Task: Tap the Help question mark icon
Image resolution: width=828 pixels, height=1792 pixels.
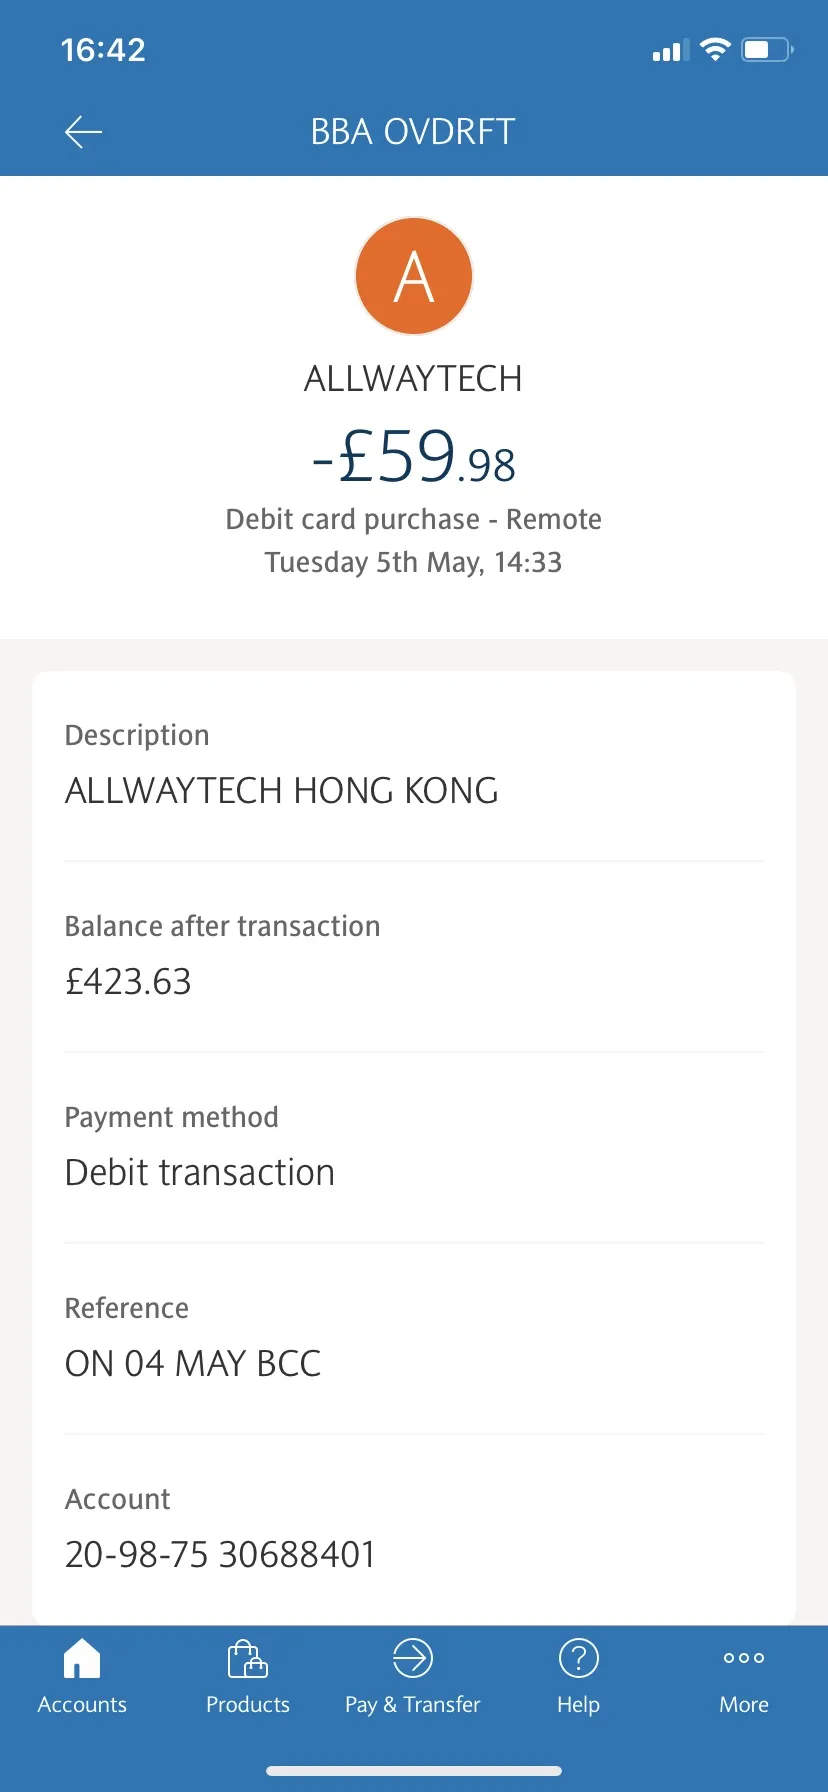Action: (578, 1658)
